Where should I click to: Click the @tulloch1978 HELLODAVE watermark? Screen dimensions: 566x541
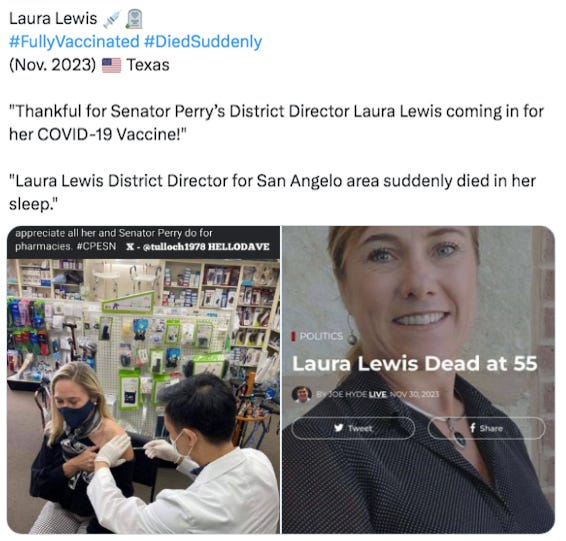pos(198,247)
